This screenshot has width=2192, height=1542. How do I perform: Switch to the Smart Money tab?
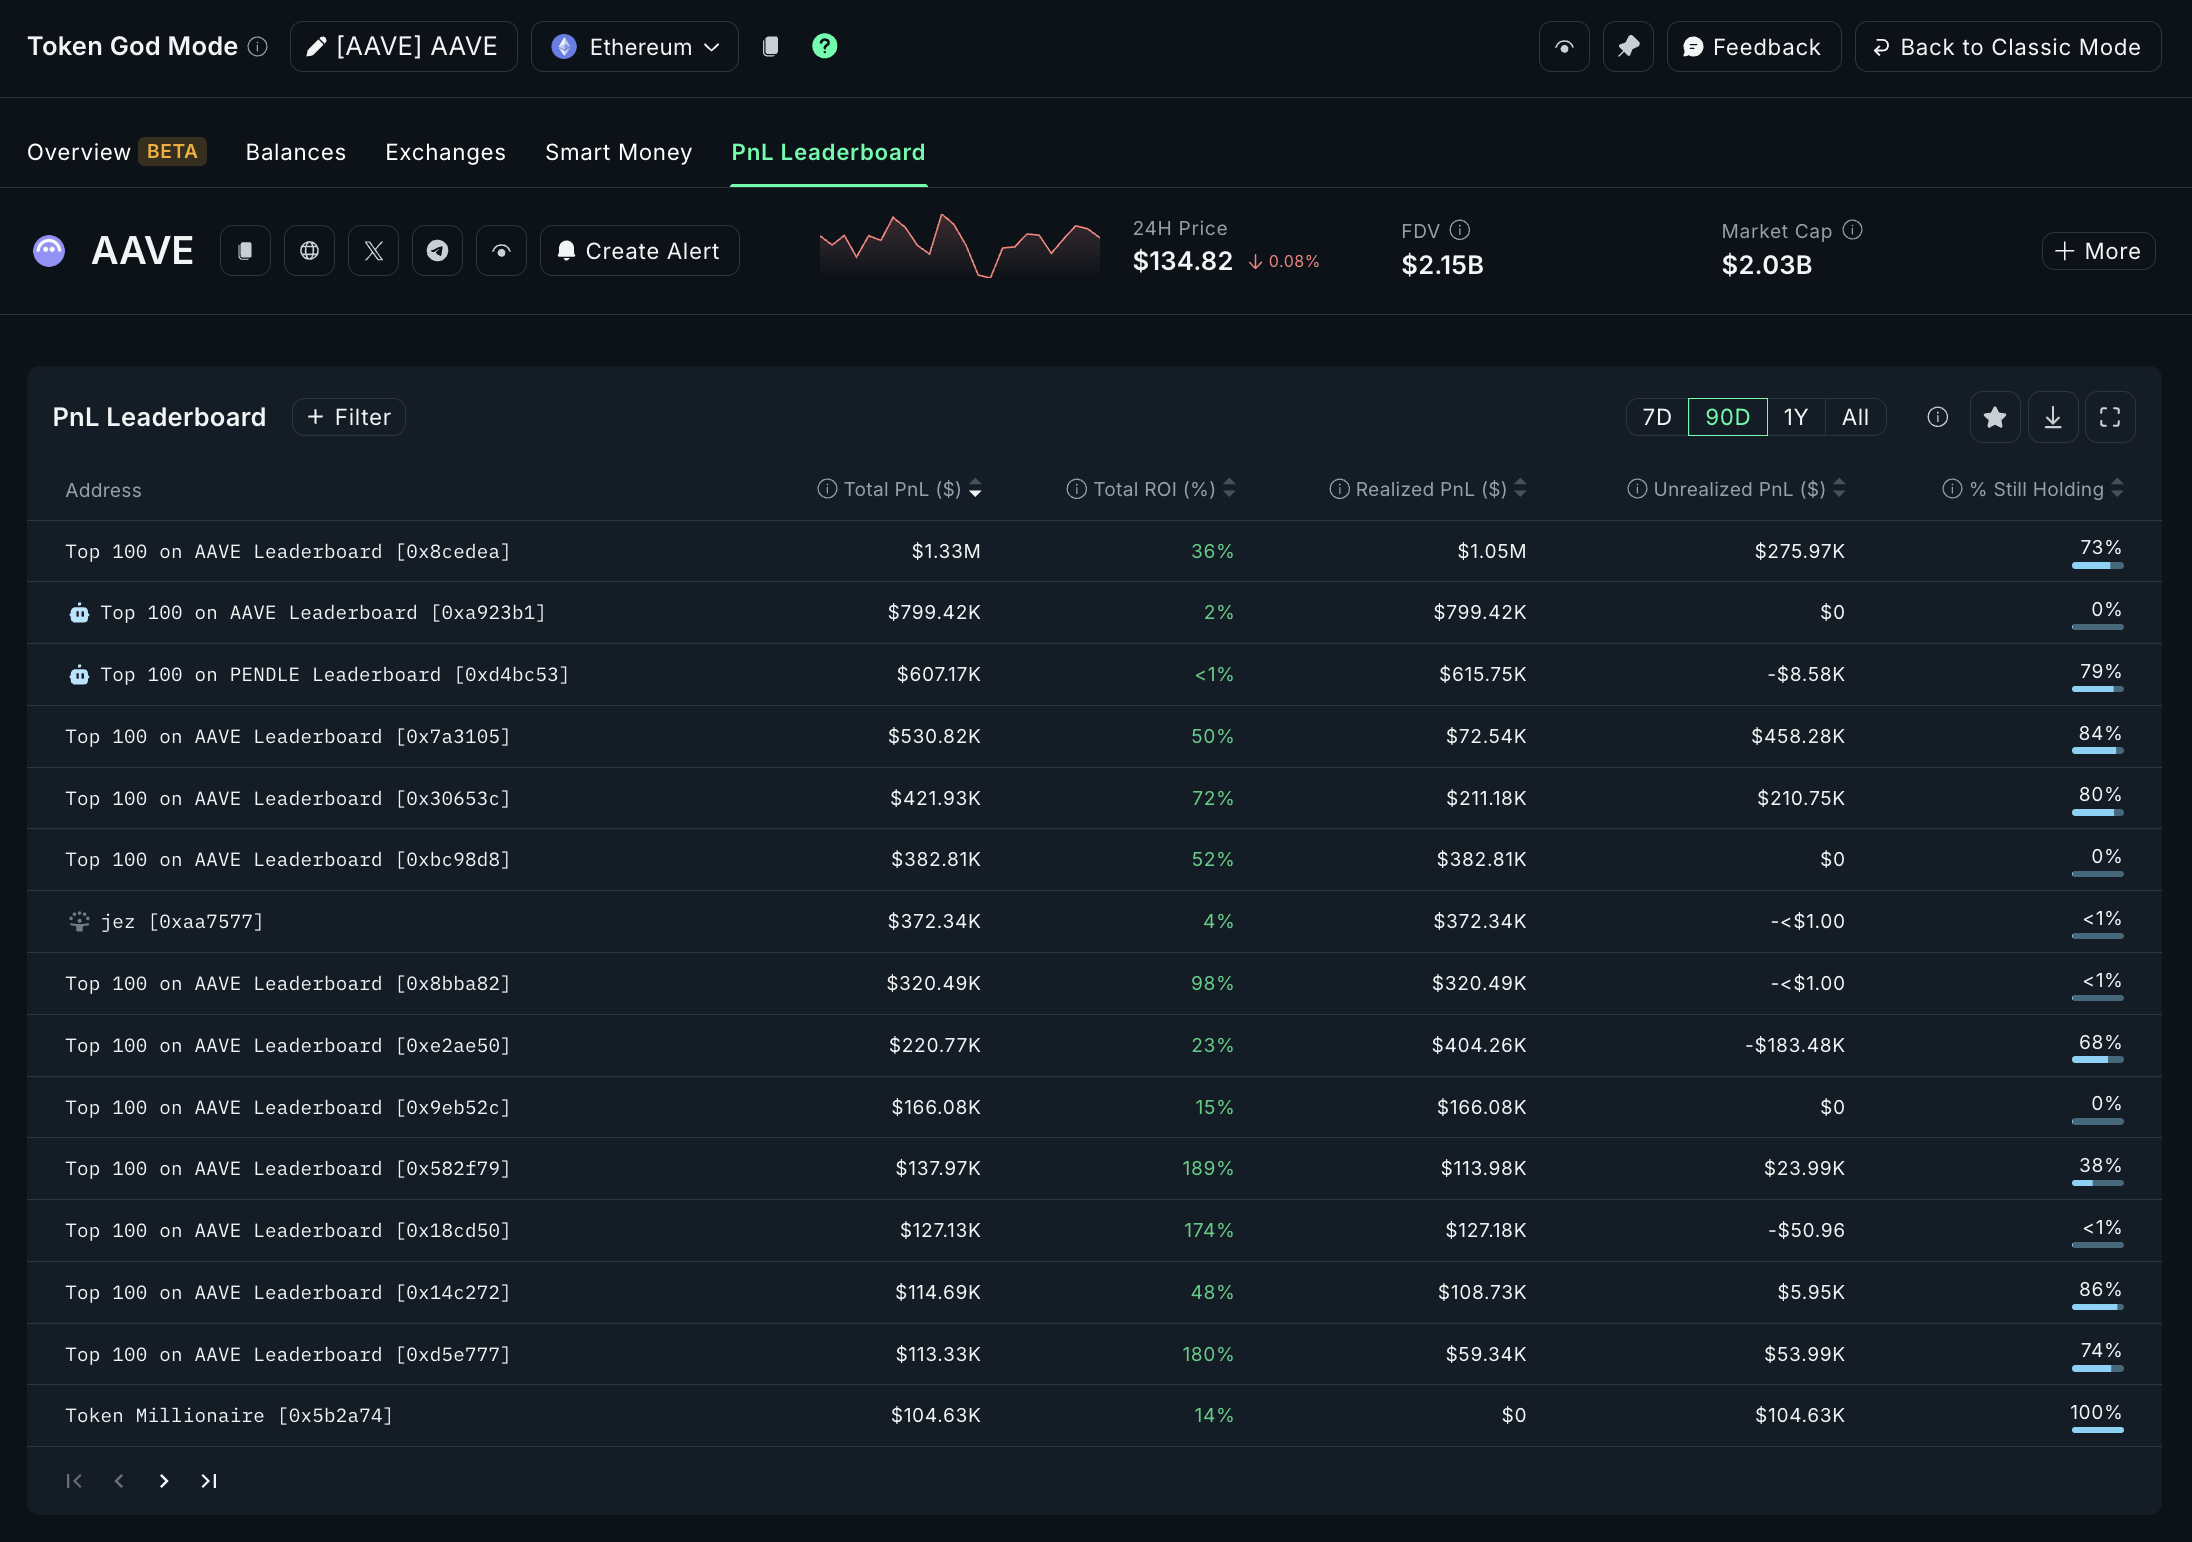618,152
